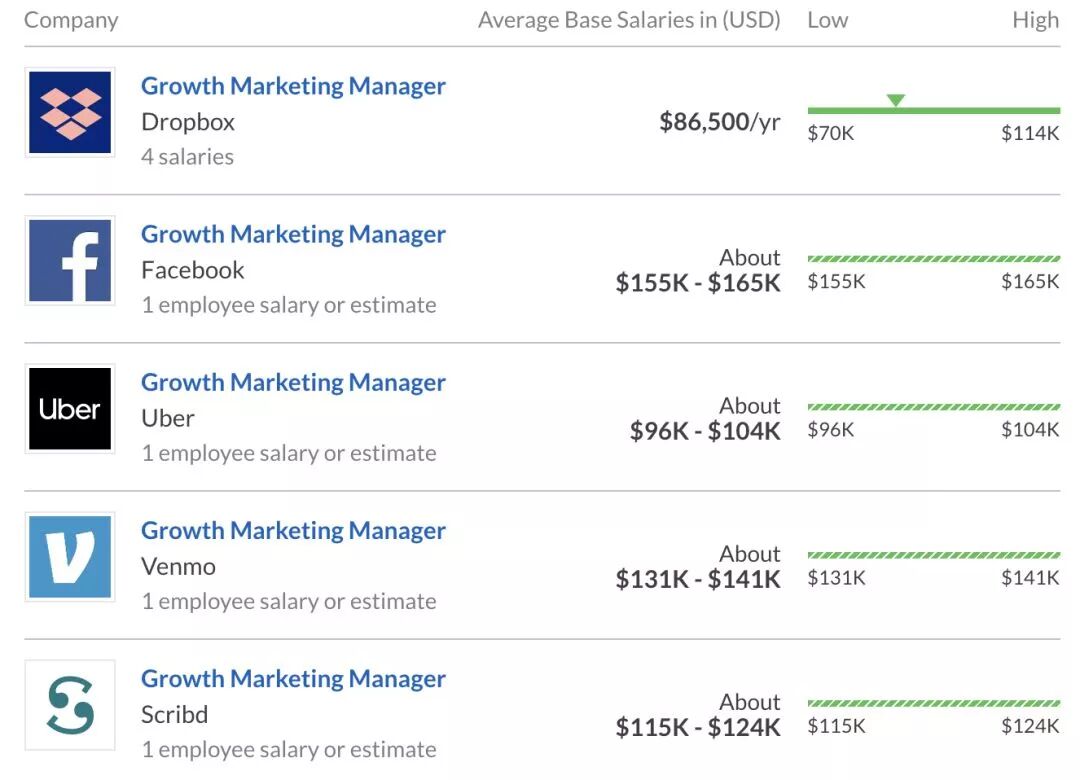
Task: Click the Company column header
Action: tap(71, 20)
